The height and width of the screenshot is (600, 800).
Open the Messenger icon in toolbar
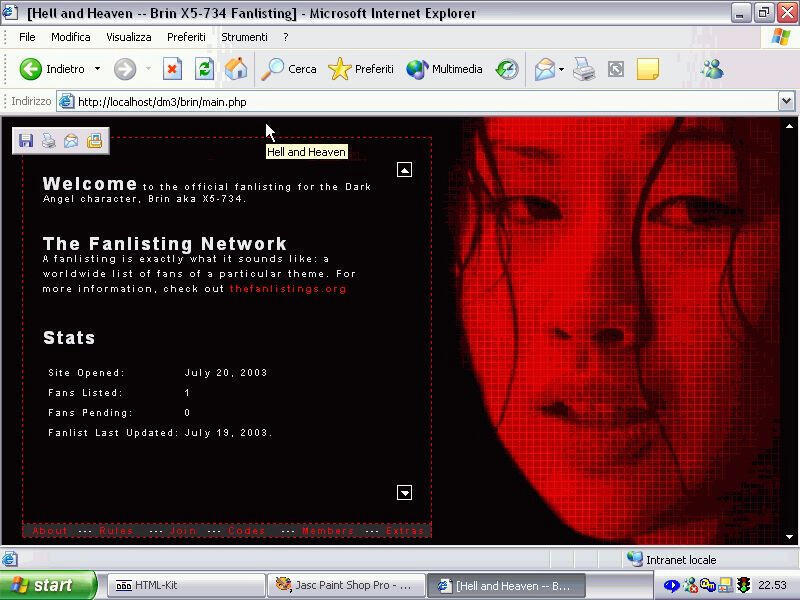712,69
